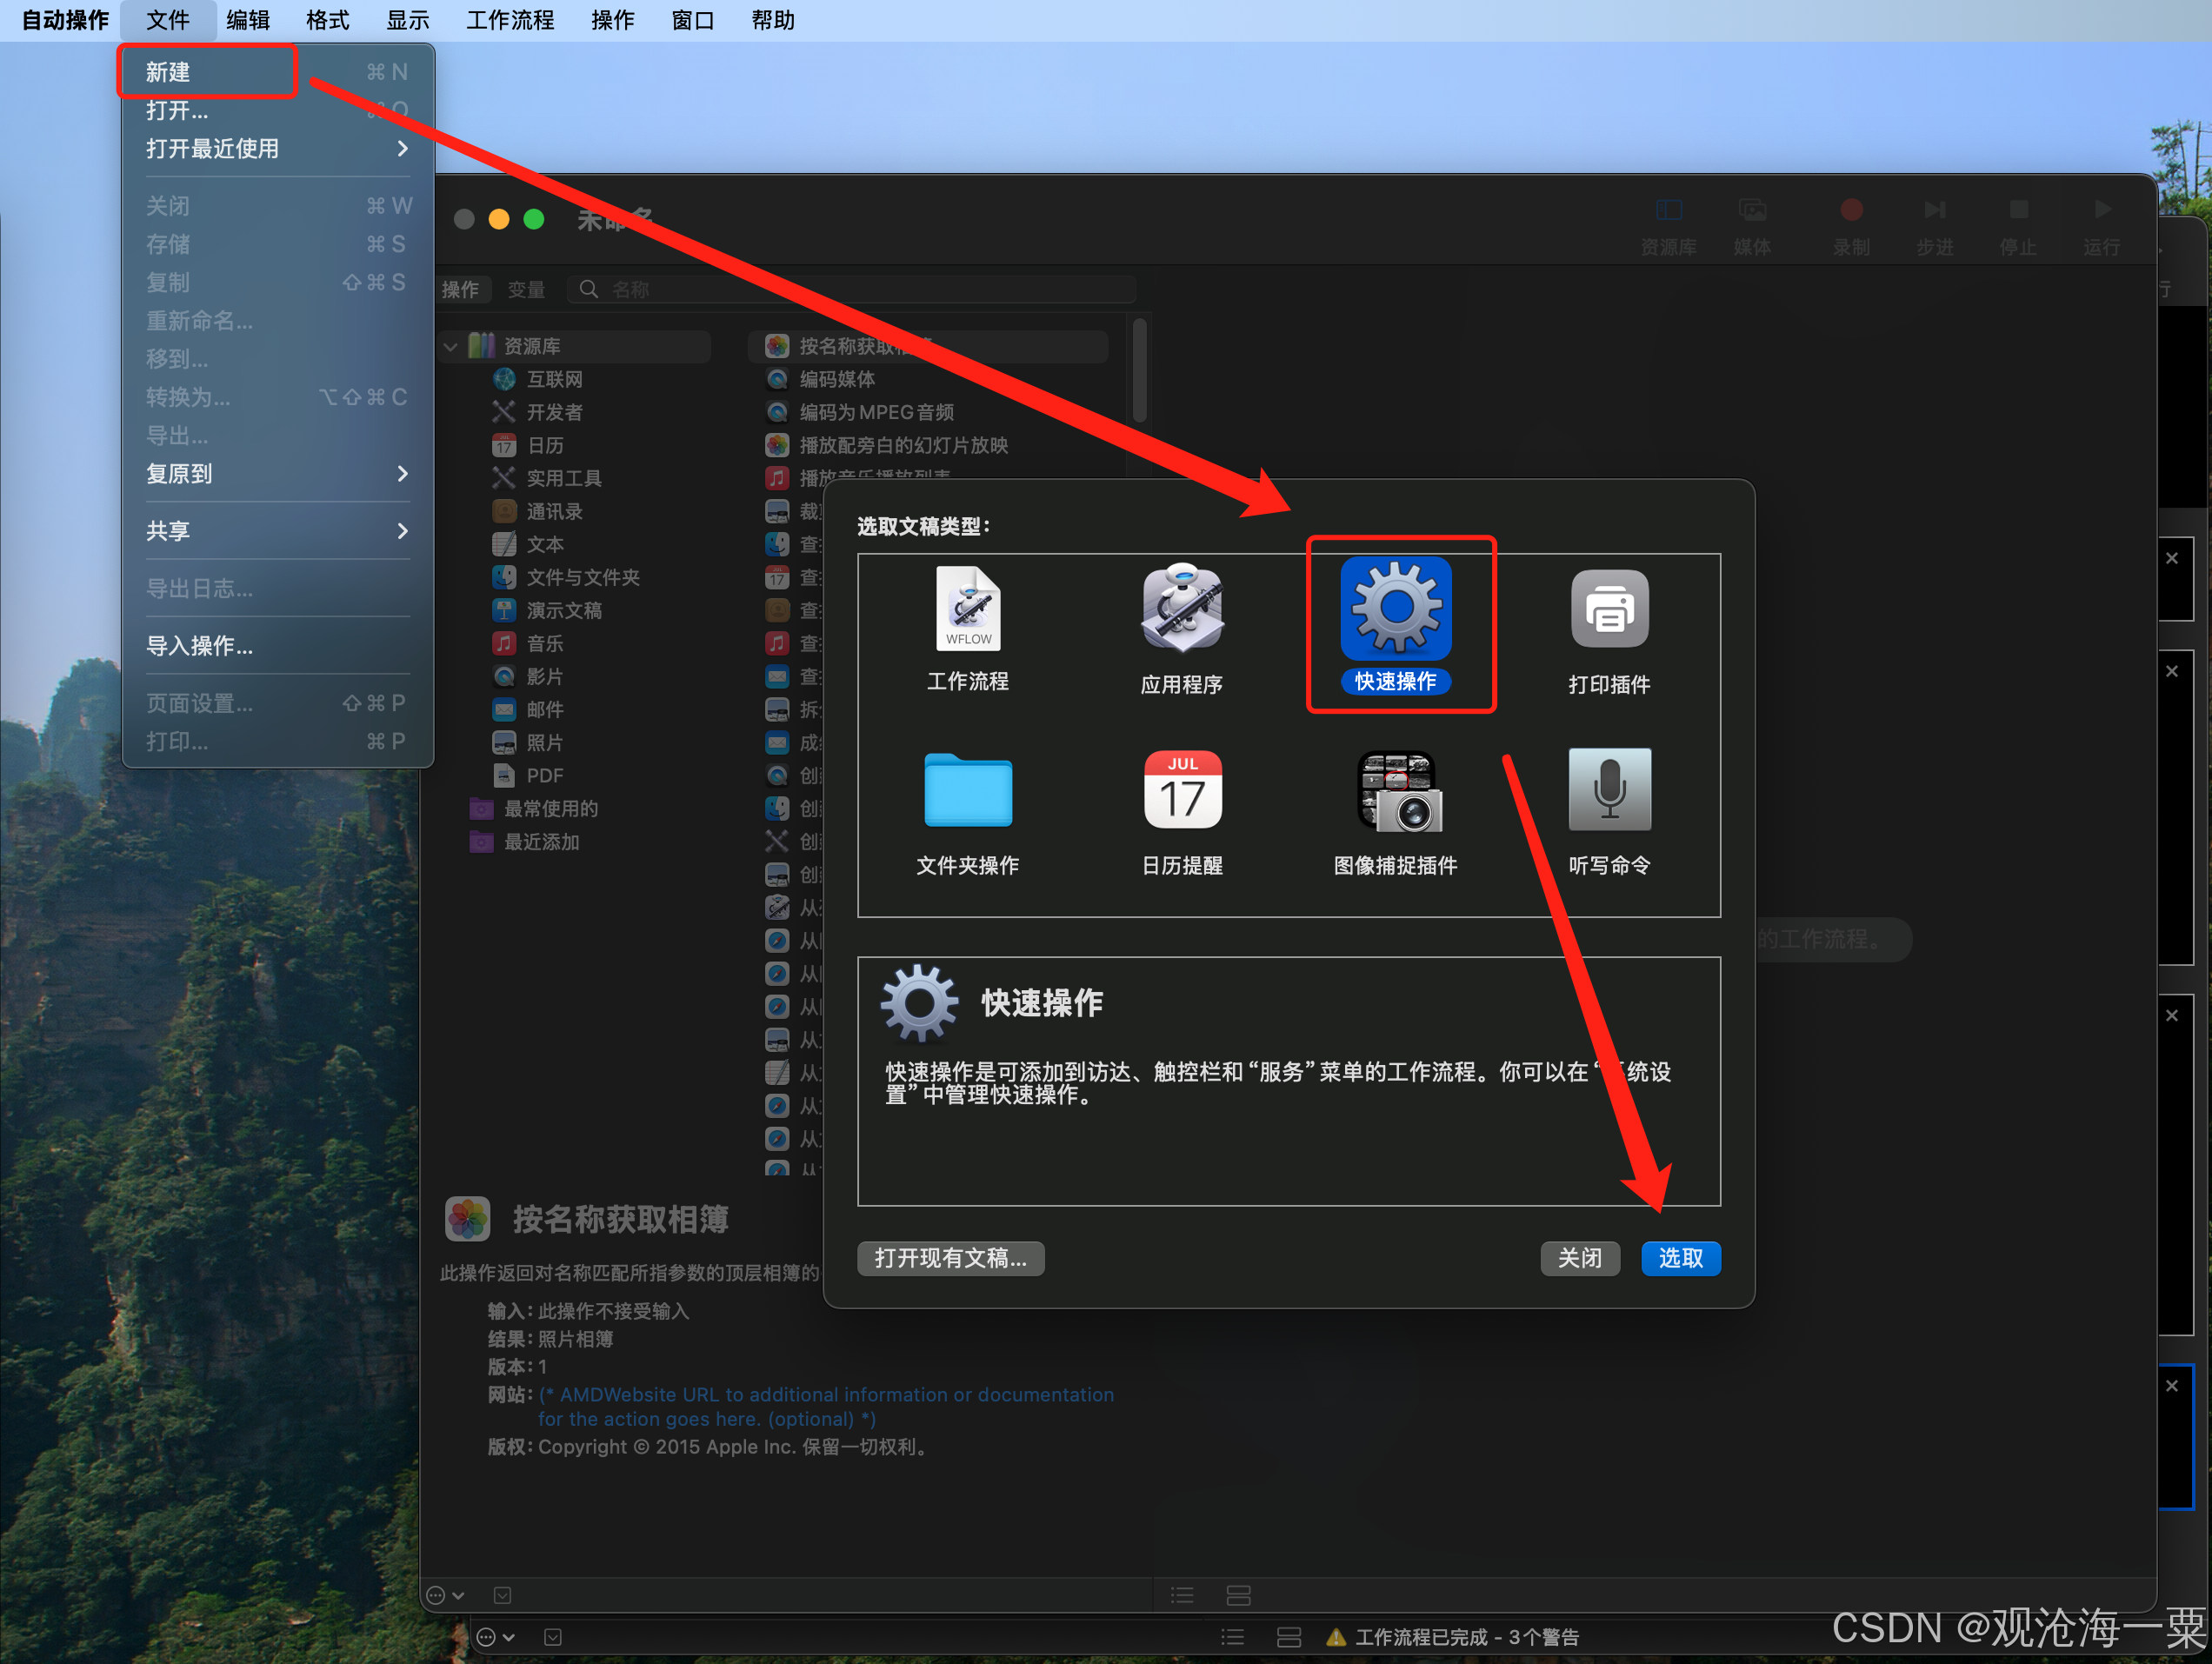Select the 工作流程 document type icon
This screenshot has width=2212, height=1664.
coord(967,609)
